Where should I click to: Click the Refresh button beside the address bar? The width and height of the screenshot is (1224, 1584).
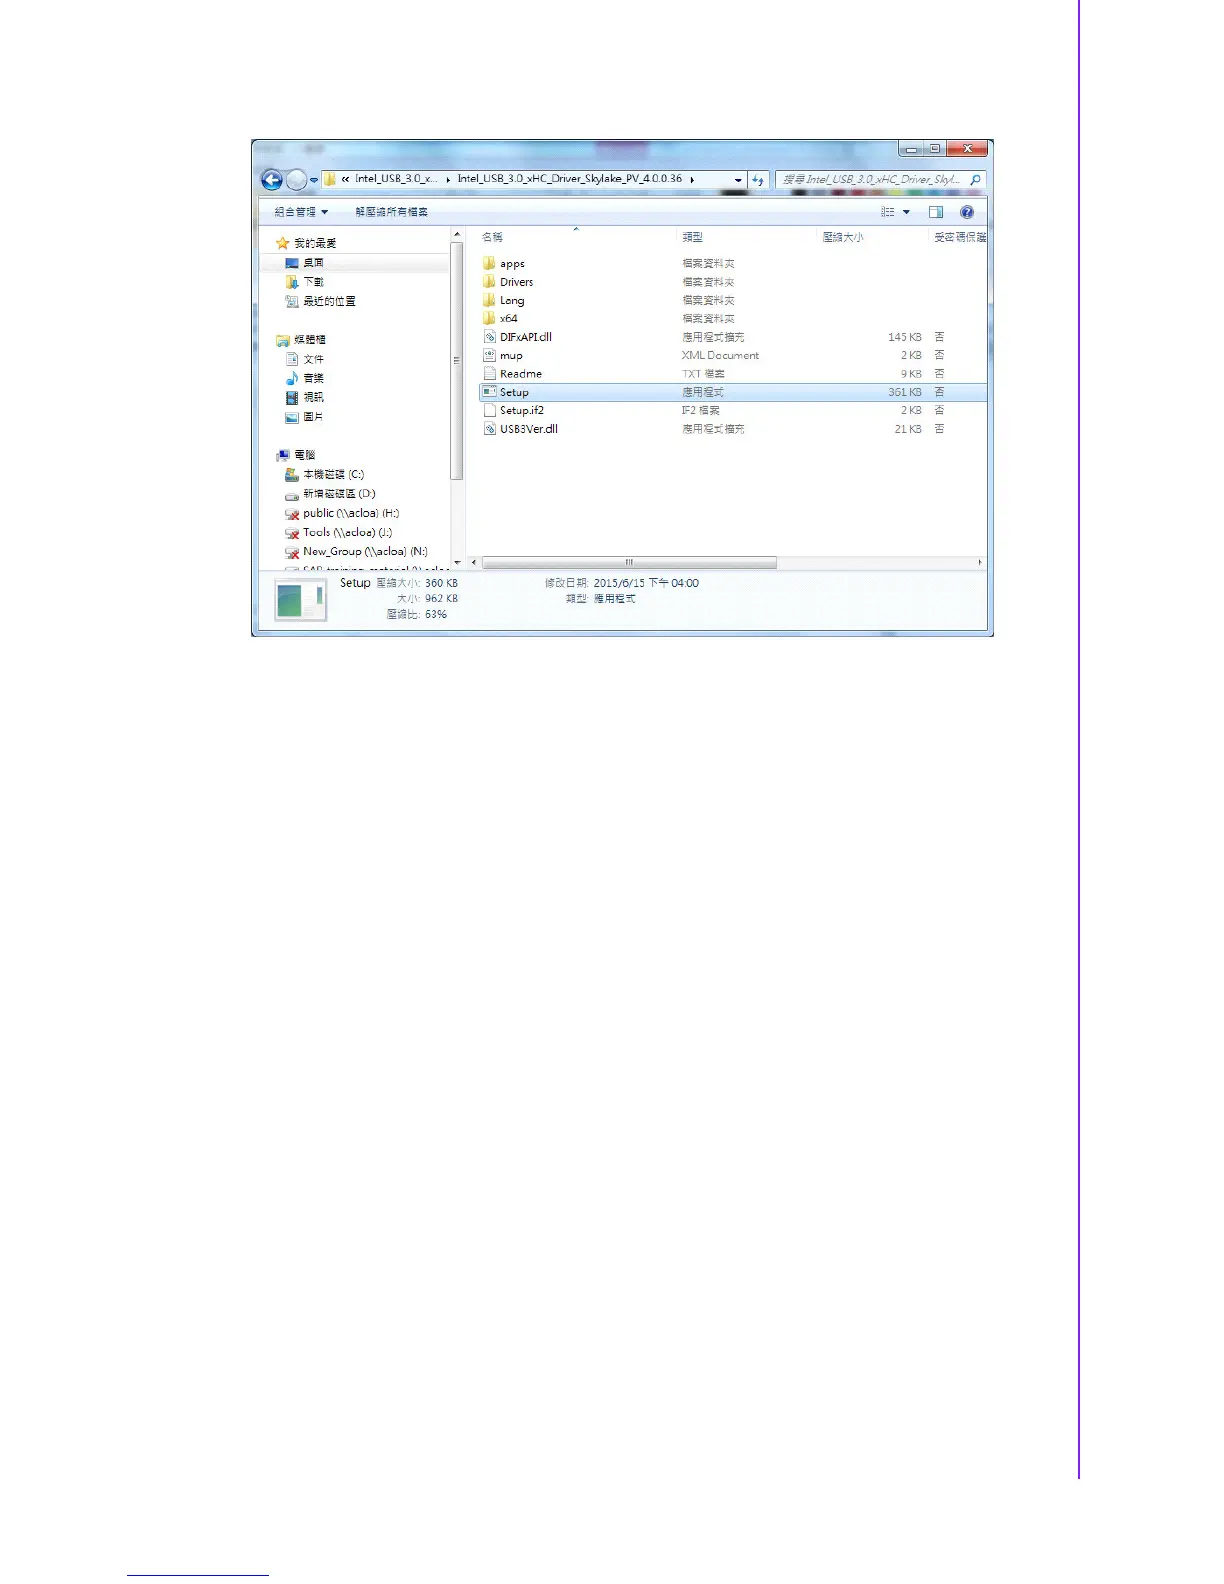coord(758,180)
